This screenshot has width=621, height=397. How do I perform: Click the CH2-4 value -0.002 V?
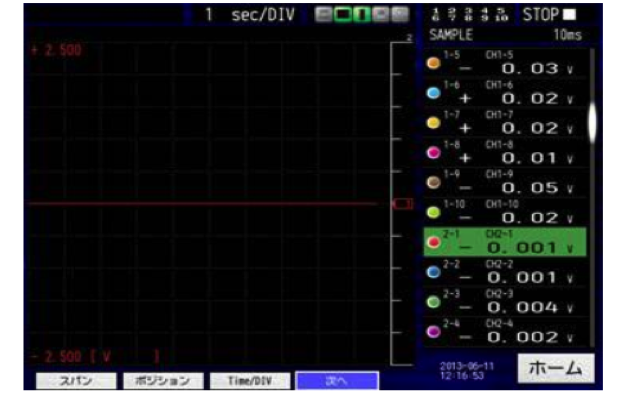coord(515,337)
